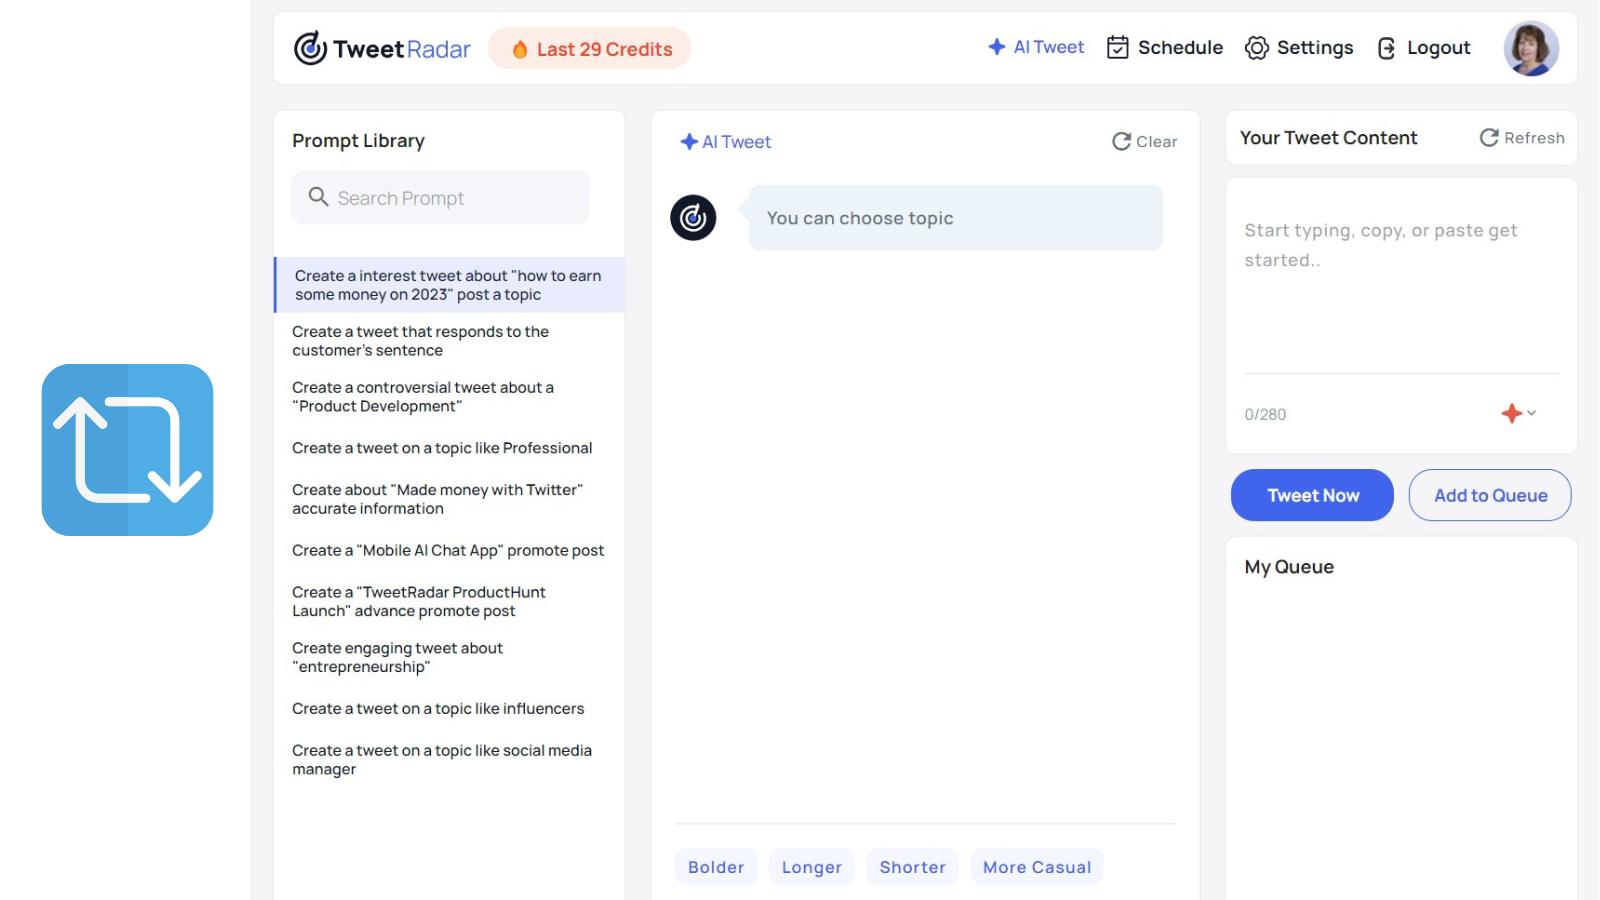This screenshot has width=1600, height=900.
Task: Click the blue retweet arrows icon
Action: tap(127, 450)
